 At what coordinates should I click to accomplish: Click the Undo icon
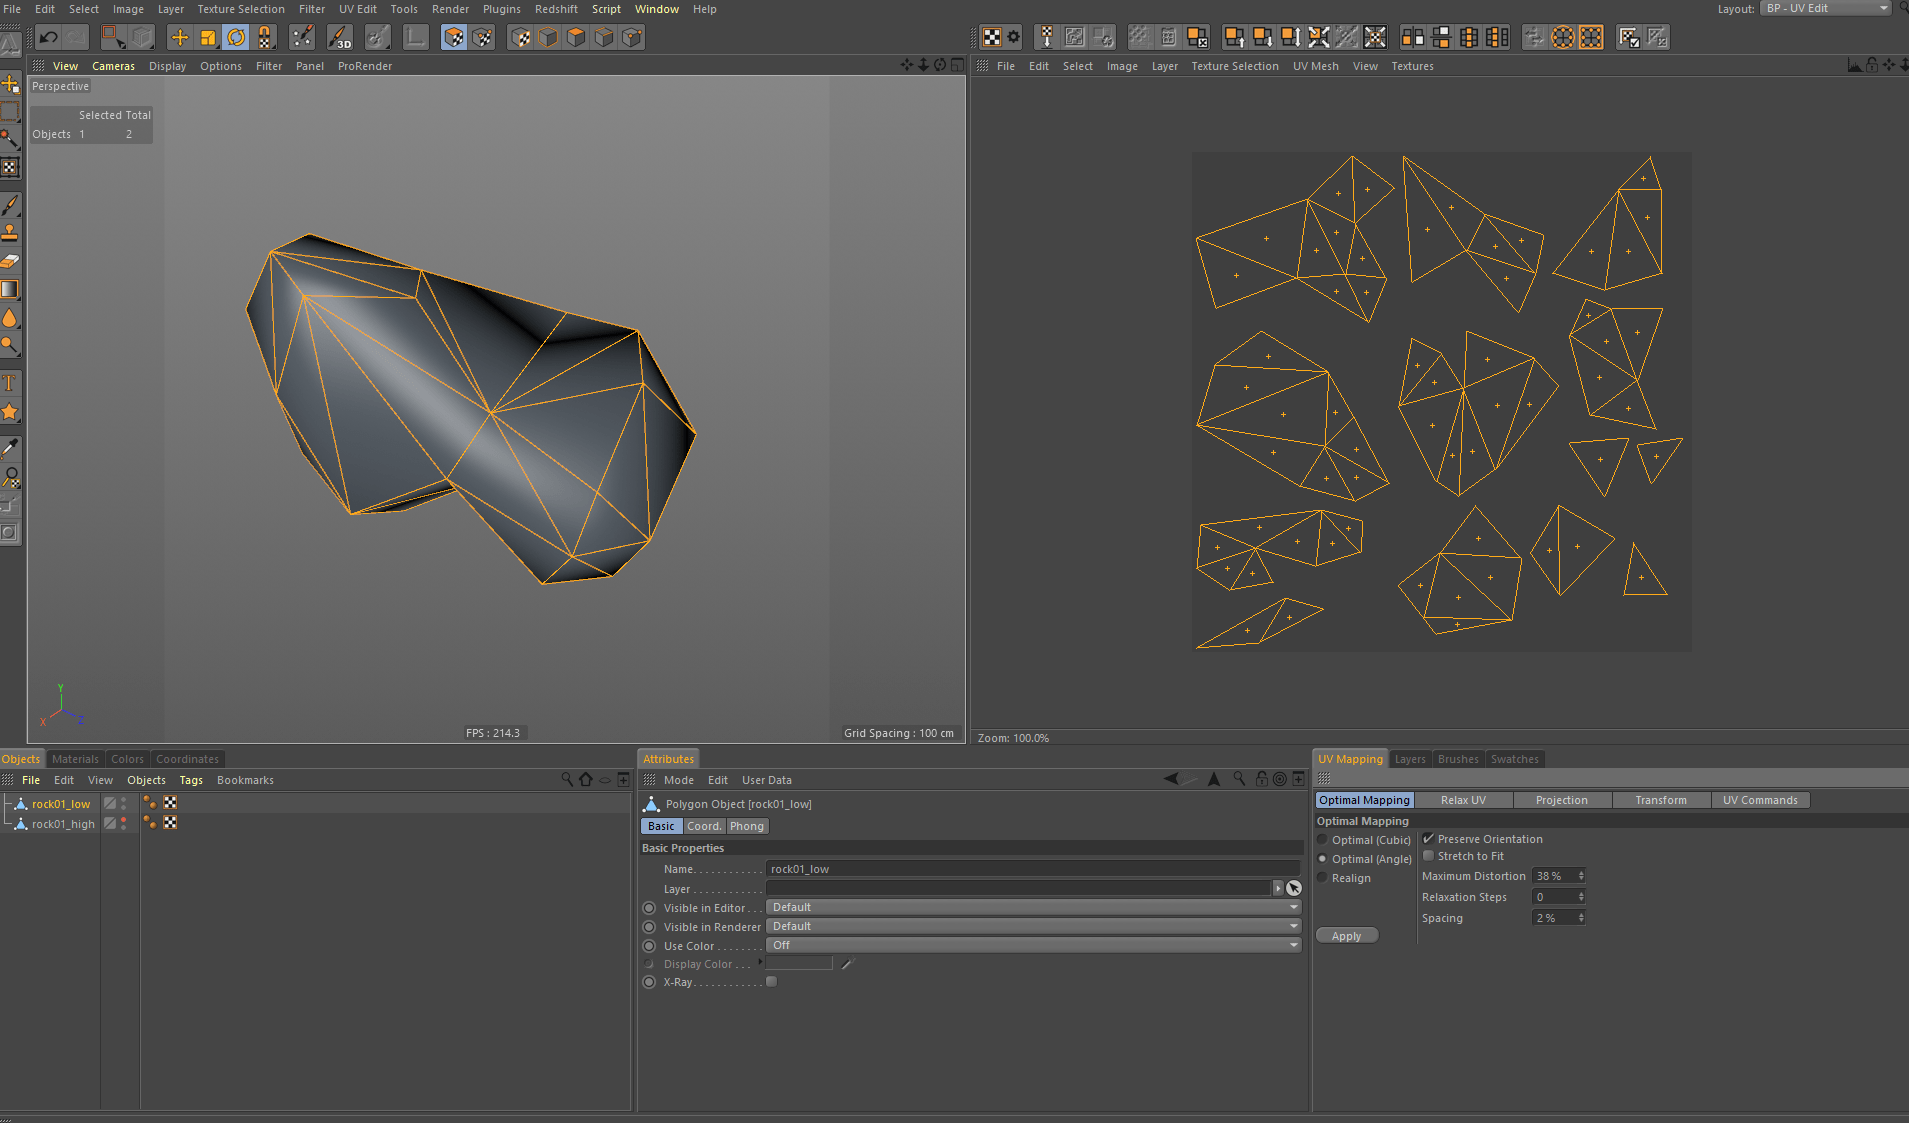pyautogui.click(x=47, y=37)
